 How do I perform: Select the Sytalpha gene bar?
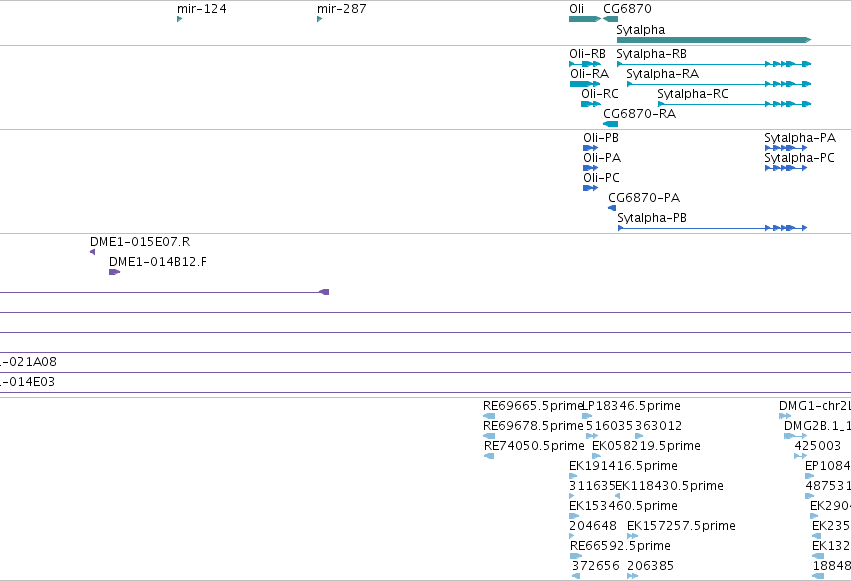(x=714, y=40)
